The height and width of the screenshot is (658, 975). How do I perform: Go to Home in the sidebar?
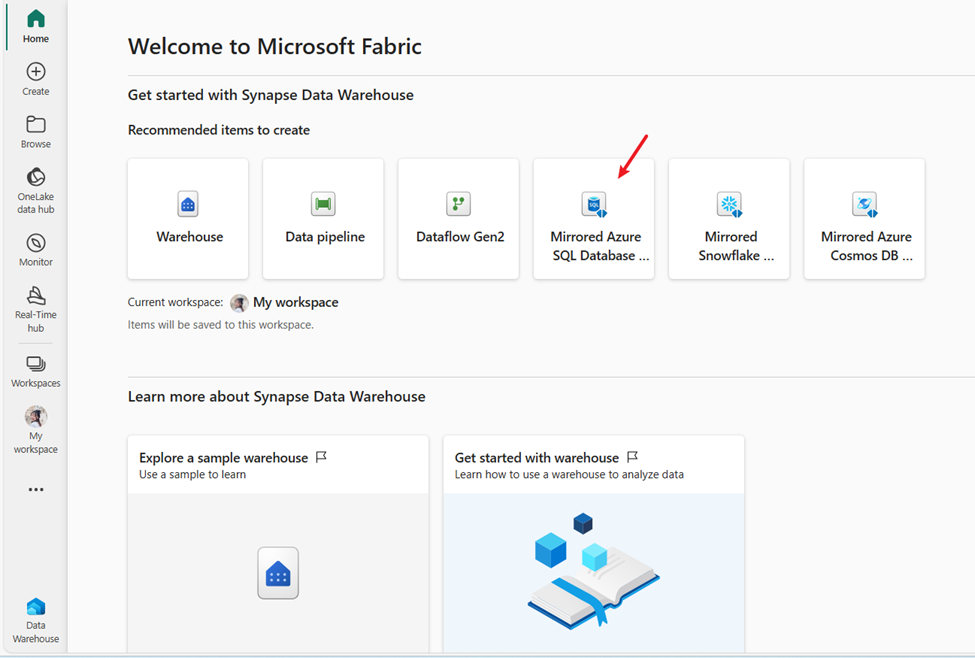(35, 26)
